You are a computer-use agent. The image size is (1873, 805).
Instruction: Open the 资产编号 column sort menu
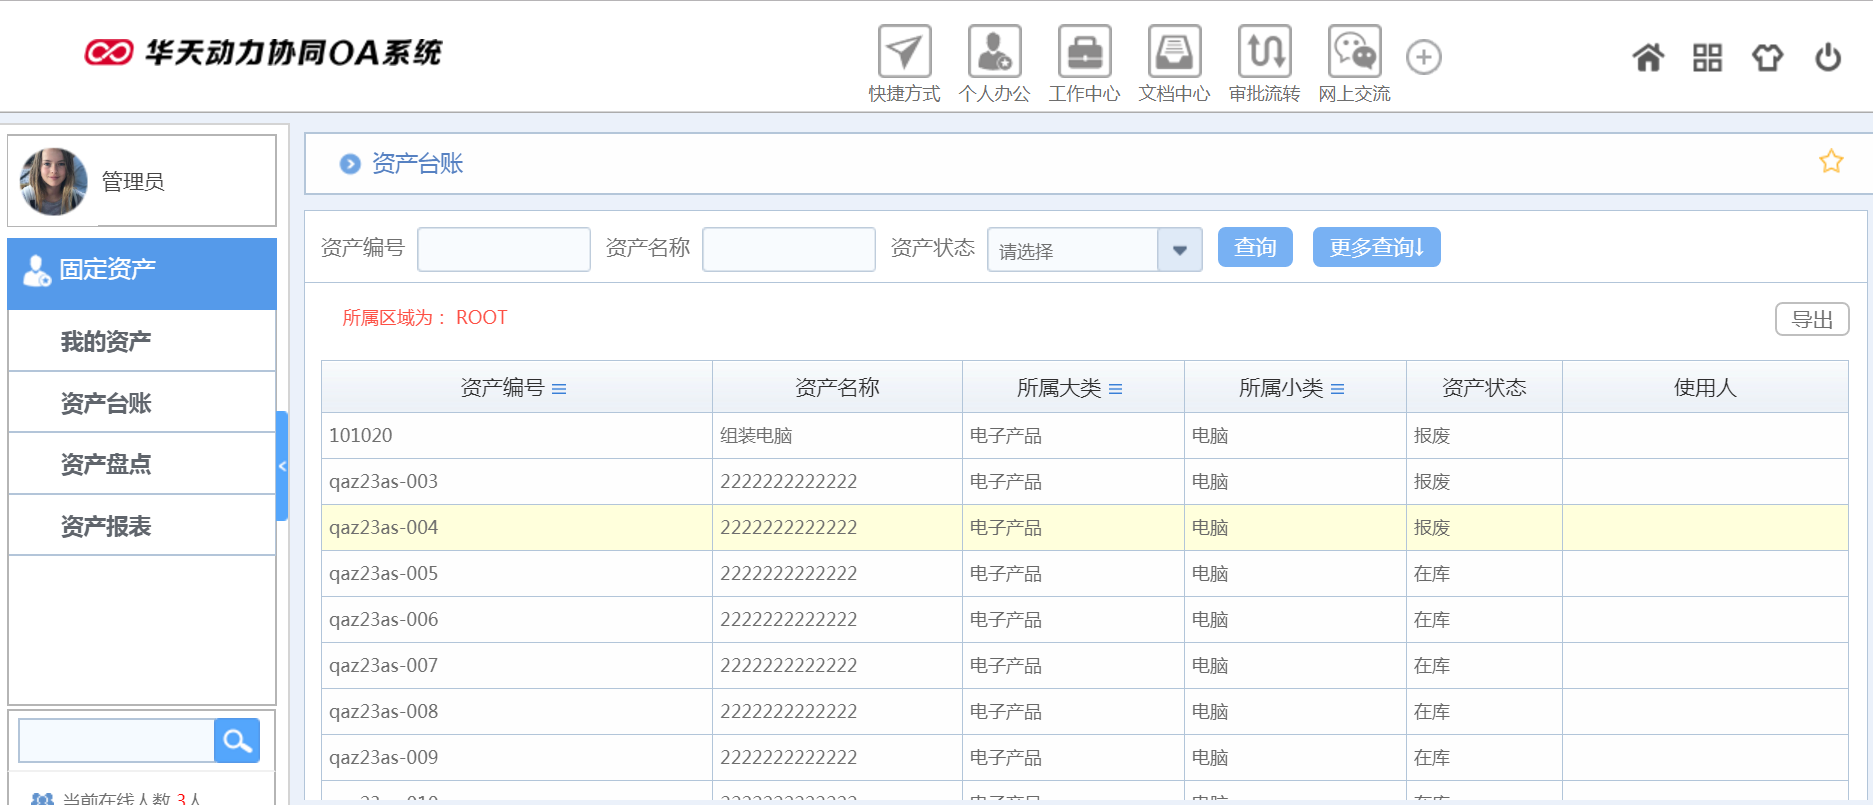tap(559, 389)
